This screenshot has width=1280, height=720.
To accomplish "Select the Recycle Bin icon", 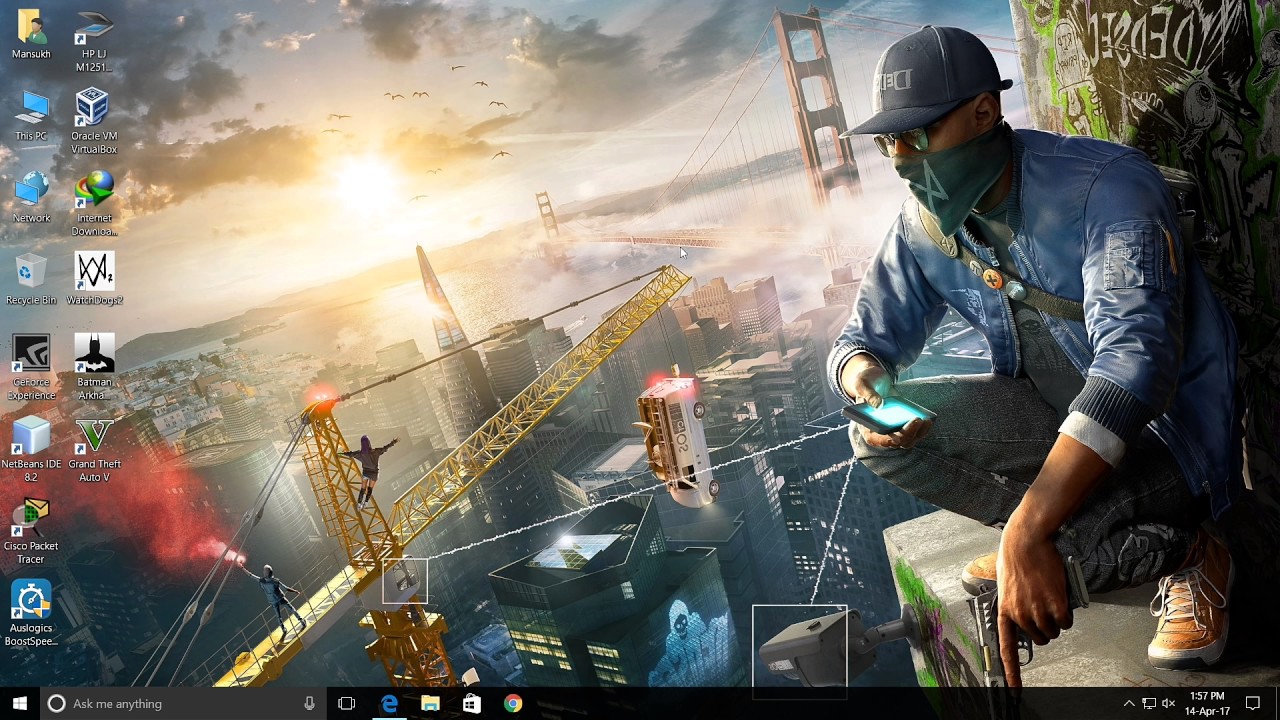I will [x=31, y=280].
